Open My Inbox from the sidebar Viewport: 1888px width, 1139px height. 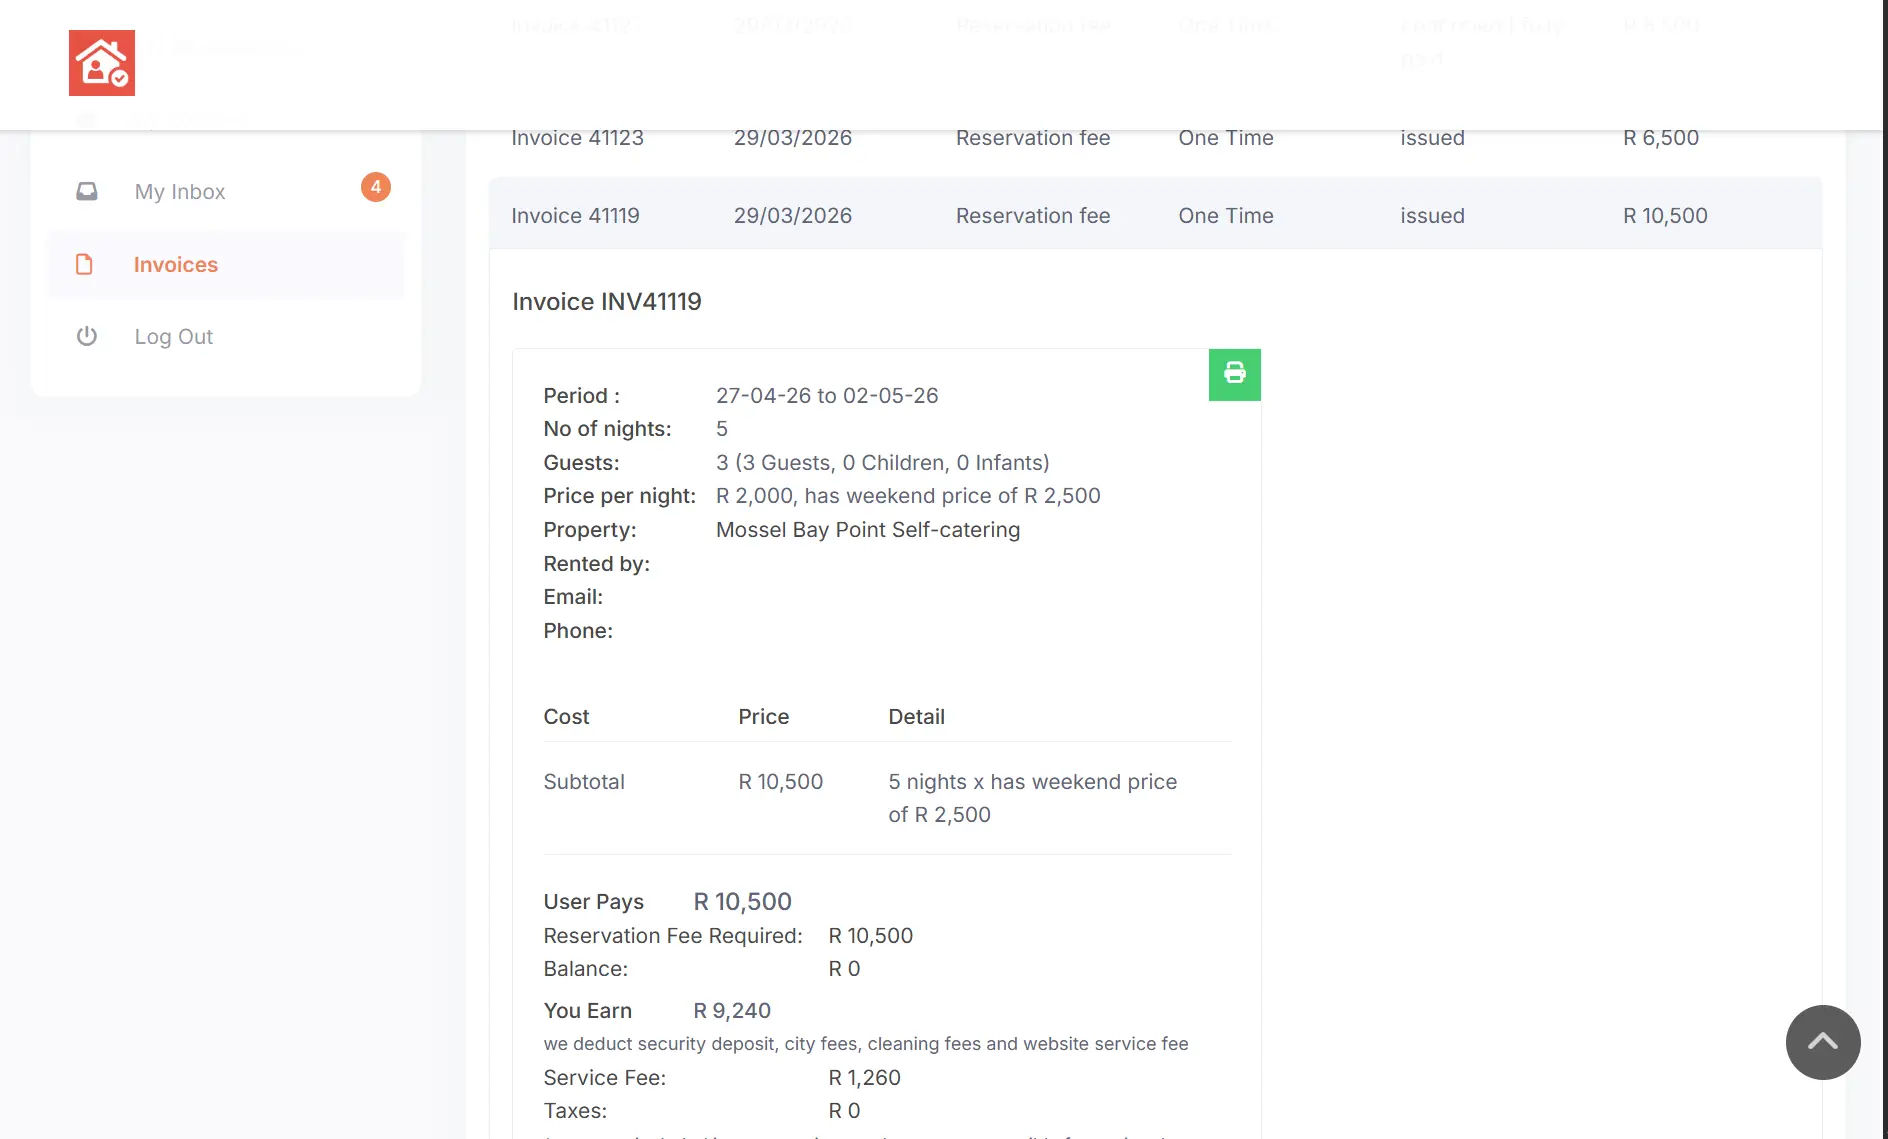point(180,192)
